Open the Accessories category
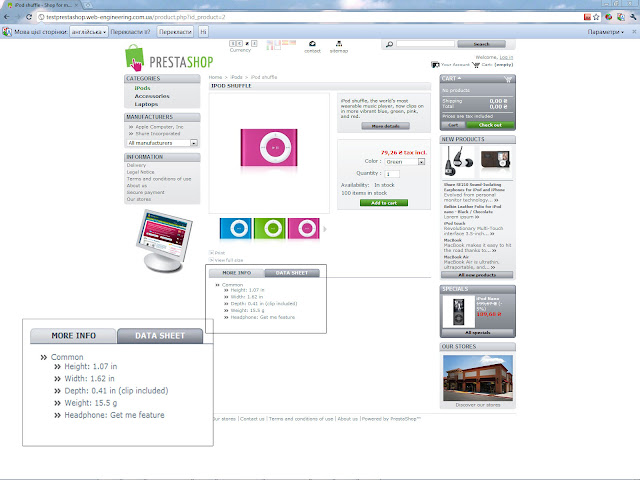 [152, 96]
